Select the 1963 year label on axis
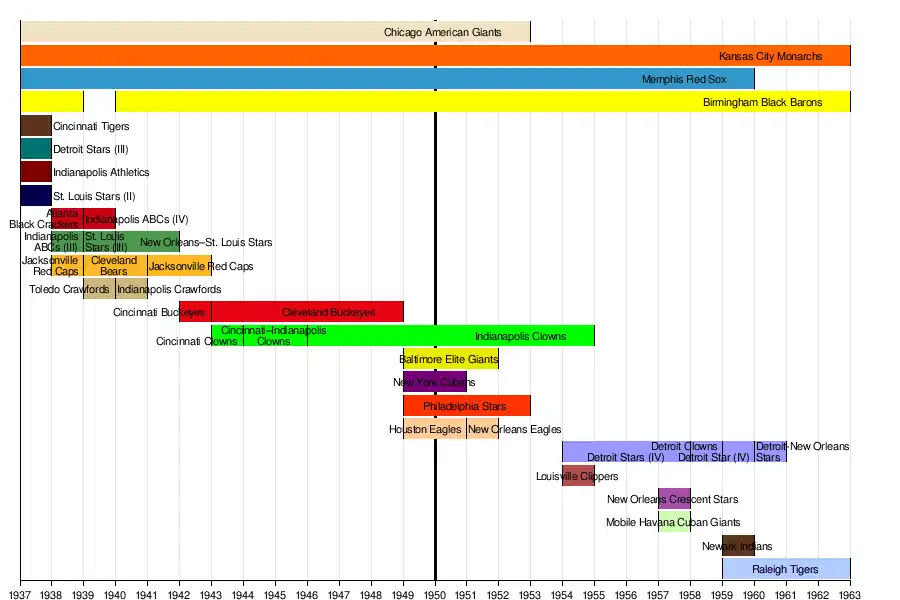This screenshot has height=600, width=900. (850, 592)
